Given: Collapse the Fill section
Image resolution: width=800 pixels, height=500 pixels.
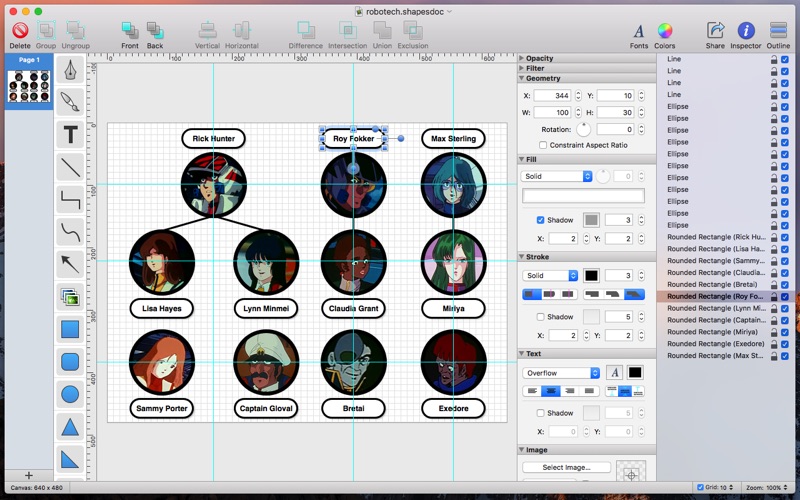Looking at the screenshot, I should (x=521, y=159).
